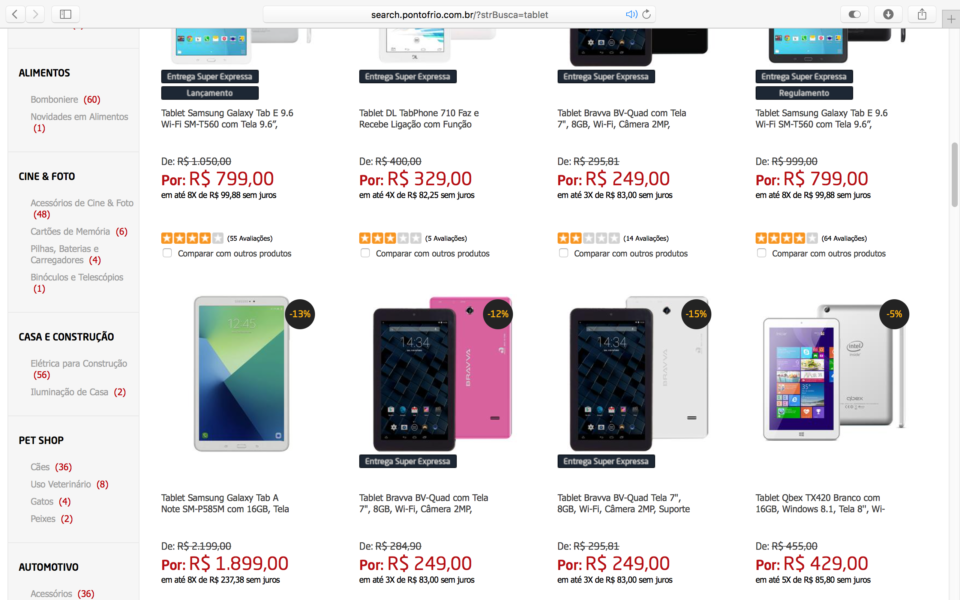Mute tab audio via the speaker icon
This screenshot has height=600, width=960.
tap(630, 14)
